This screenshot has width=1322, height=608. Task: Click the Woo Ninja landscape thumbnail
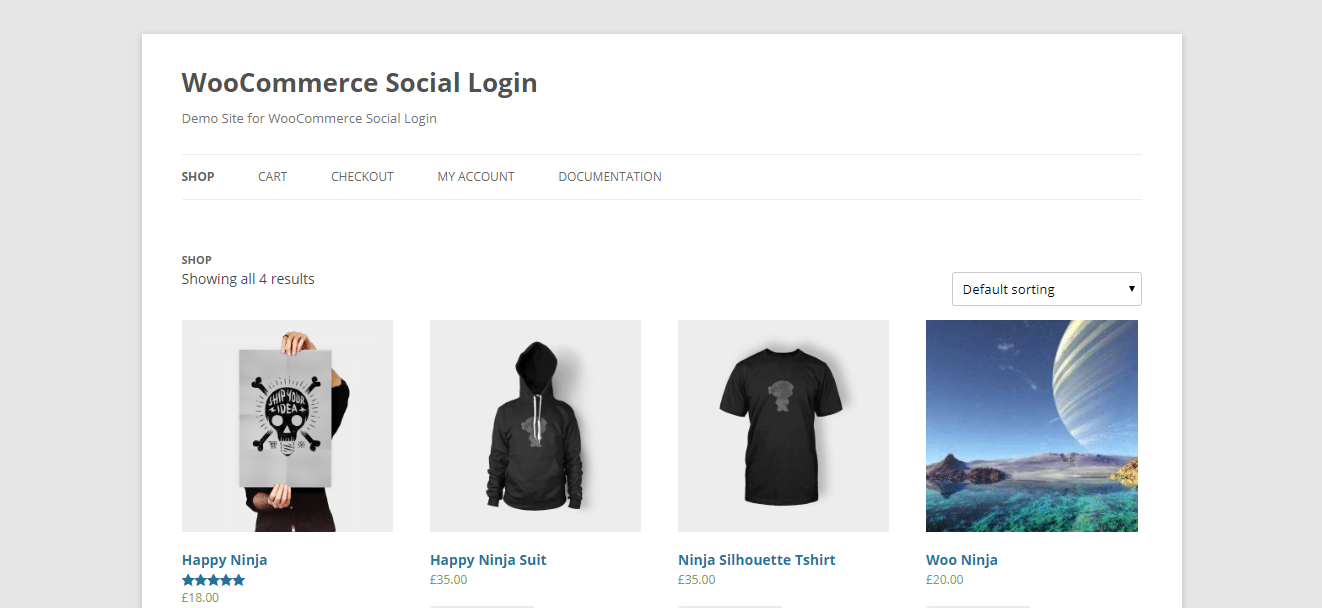pyautogui.click(x=1031, y=425)
